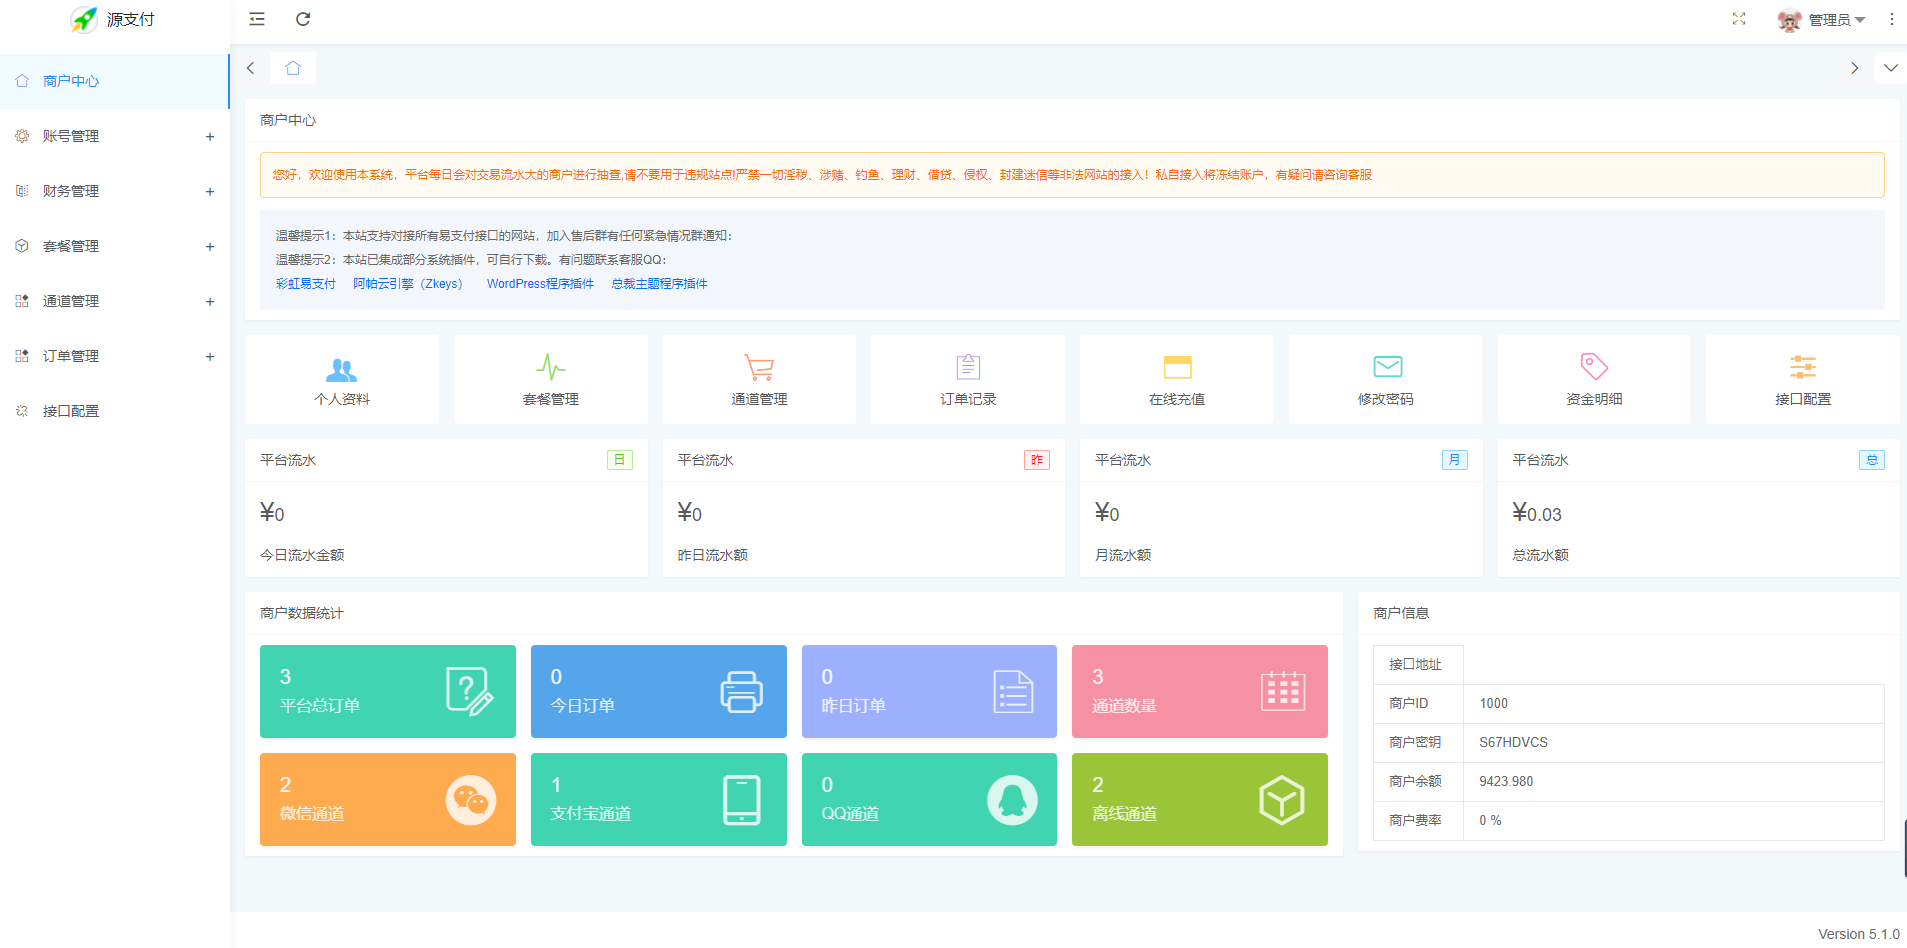The image size is (1907, 948).
Task: Expand 财务管理 using its plus sign
Action: (210, 191)
